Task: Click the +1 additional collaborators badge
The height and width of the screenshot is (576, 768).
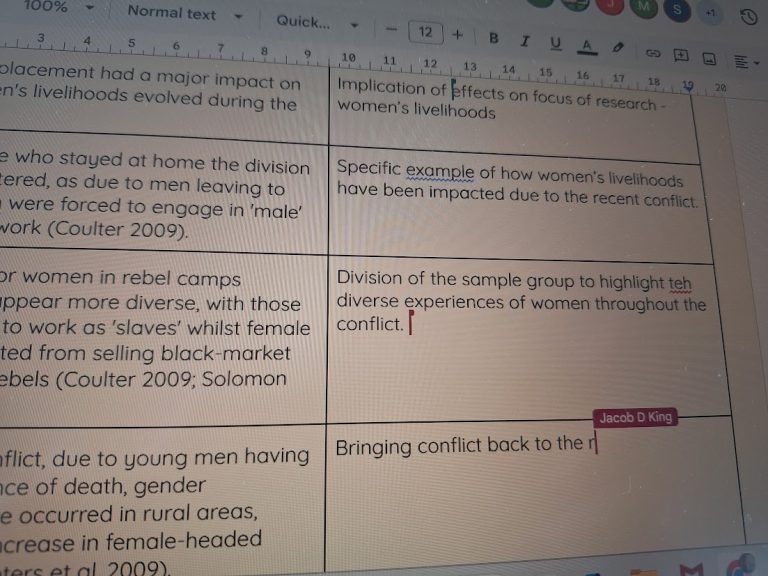Action: click(710, 12)
